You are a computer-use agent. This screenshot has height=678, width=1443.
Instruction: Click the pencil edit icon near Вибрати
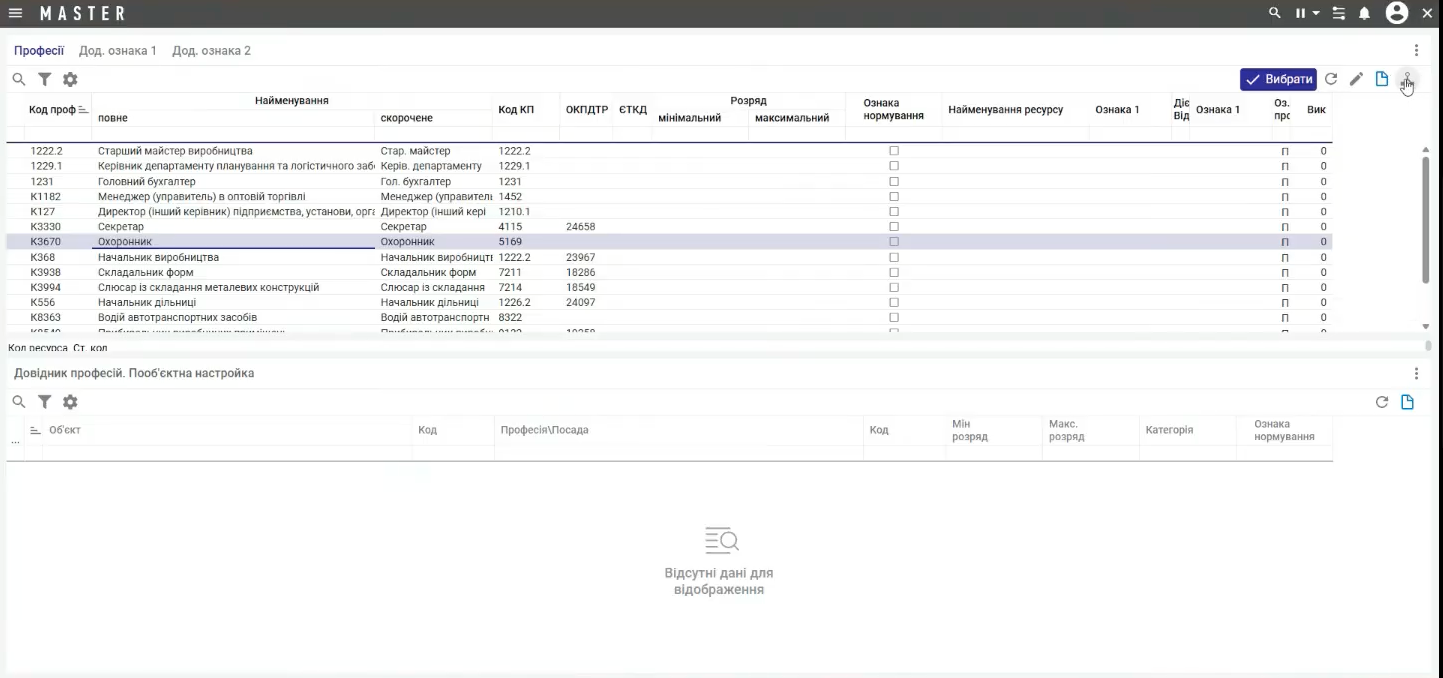1356,79
